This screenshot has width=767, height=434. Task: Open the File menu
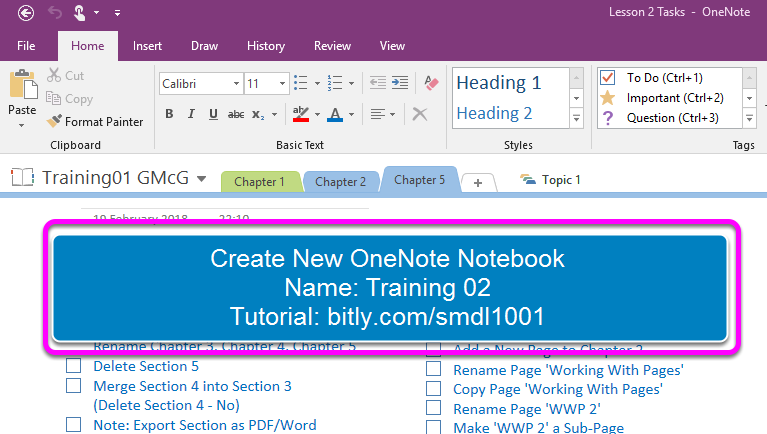coord(26,46)
